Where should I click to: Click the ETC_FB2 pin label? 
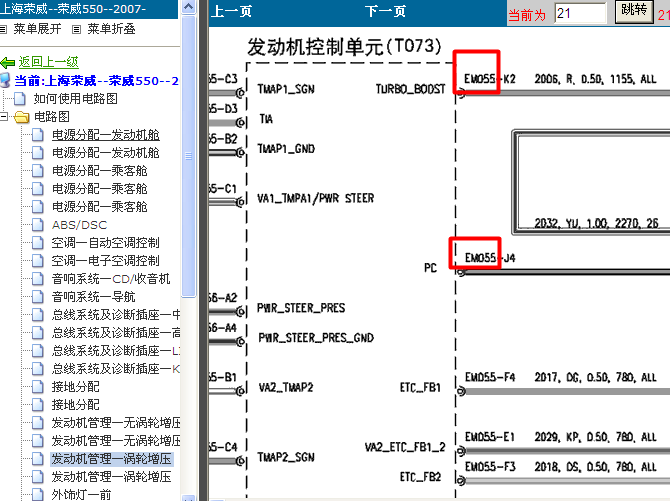pos(420,477)
